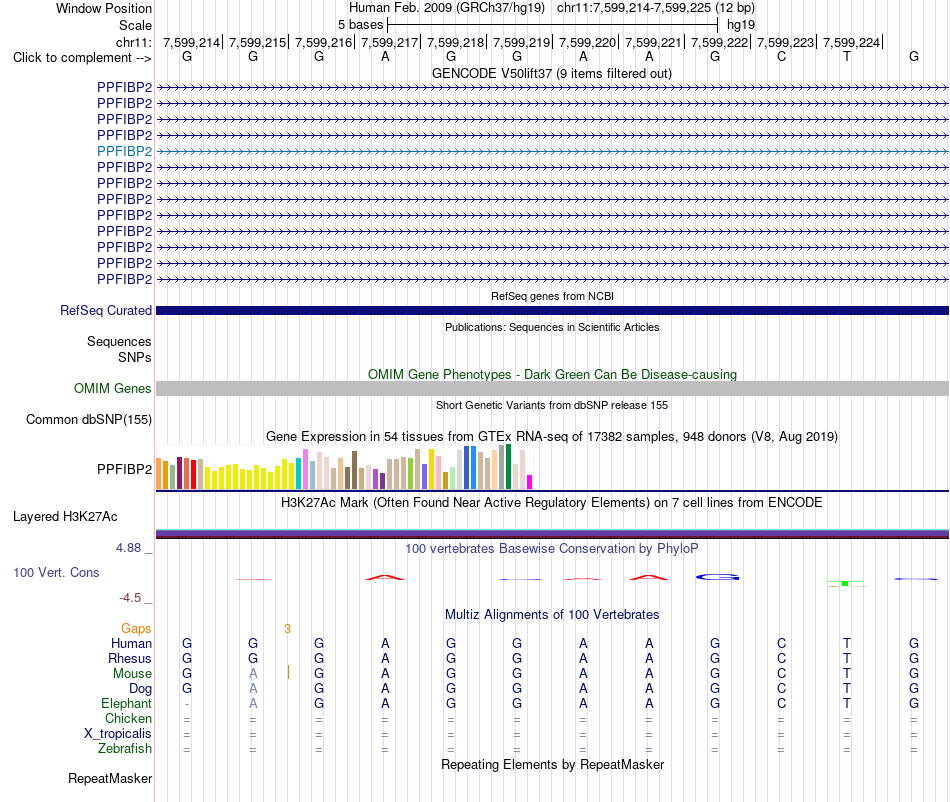This screenshot has width=950, height=802.
Task: Click the "Common dbSNP(155)" track label
Action: (89, 419)
